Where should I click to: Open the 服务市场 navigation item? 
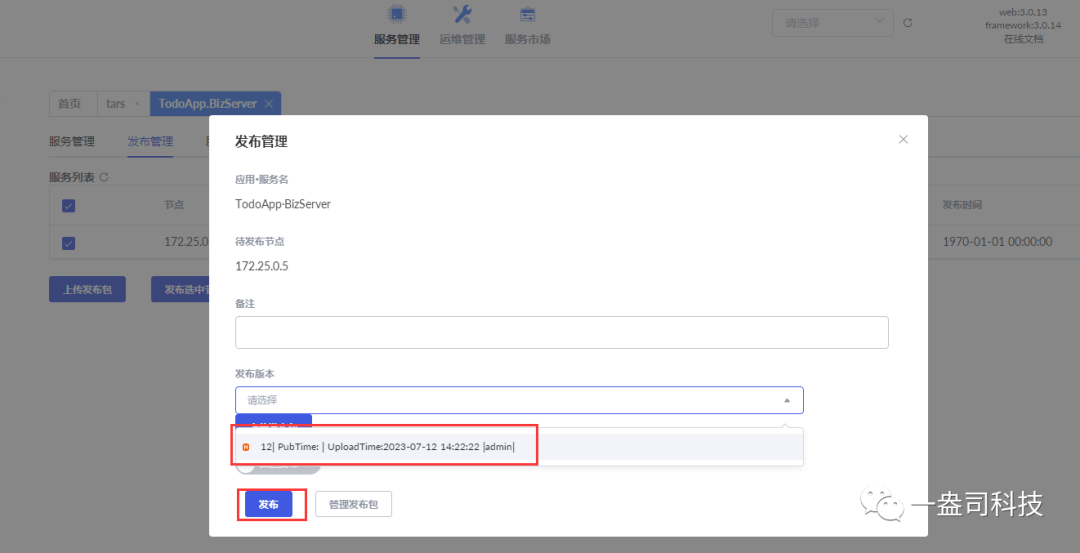pyautogui.click(x=528, y=25)
